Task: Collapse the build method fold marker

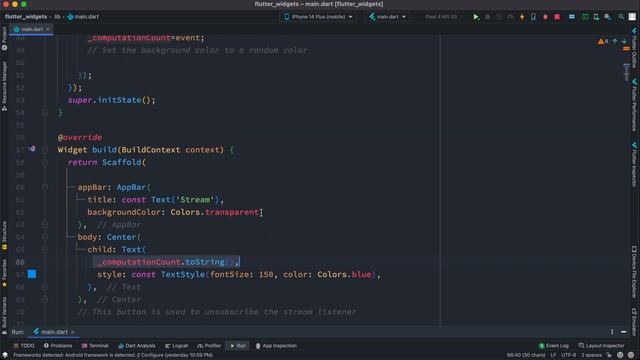Action: (45, 150)
